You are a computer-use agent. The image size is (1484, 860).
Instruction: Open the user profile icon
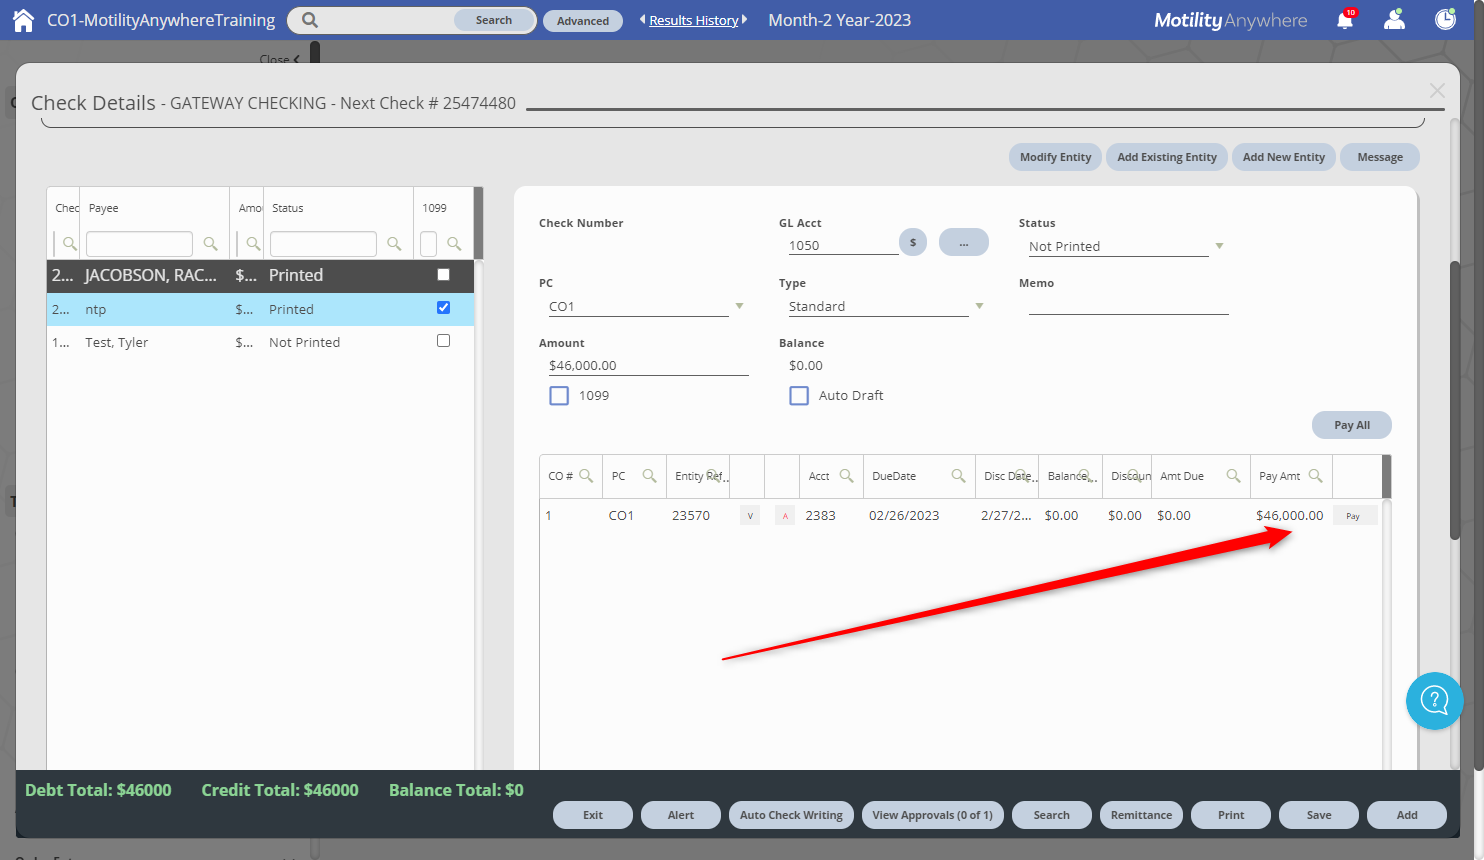point(1394,20)
